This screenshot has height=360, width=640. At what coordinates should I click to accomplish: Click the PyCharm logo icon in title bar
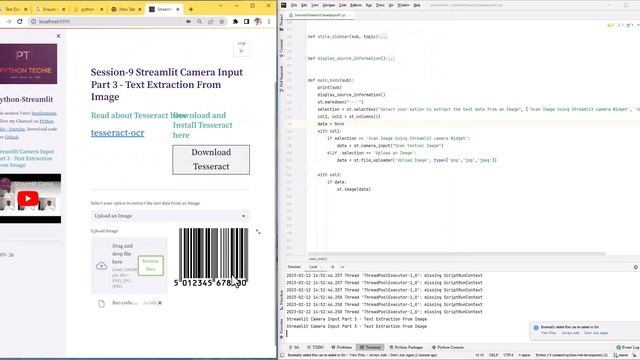tap(284, 5)
